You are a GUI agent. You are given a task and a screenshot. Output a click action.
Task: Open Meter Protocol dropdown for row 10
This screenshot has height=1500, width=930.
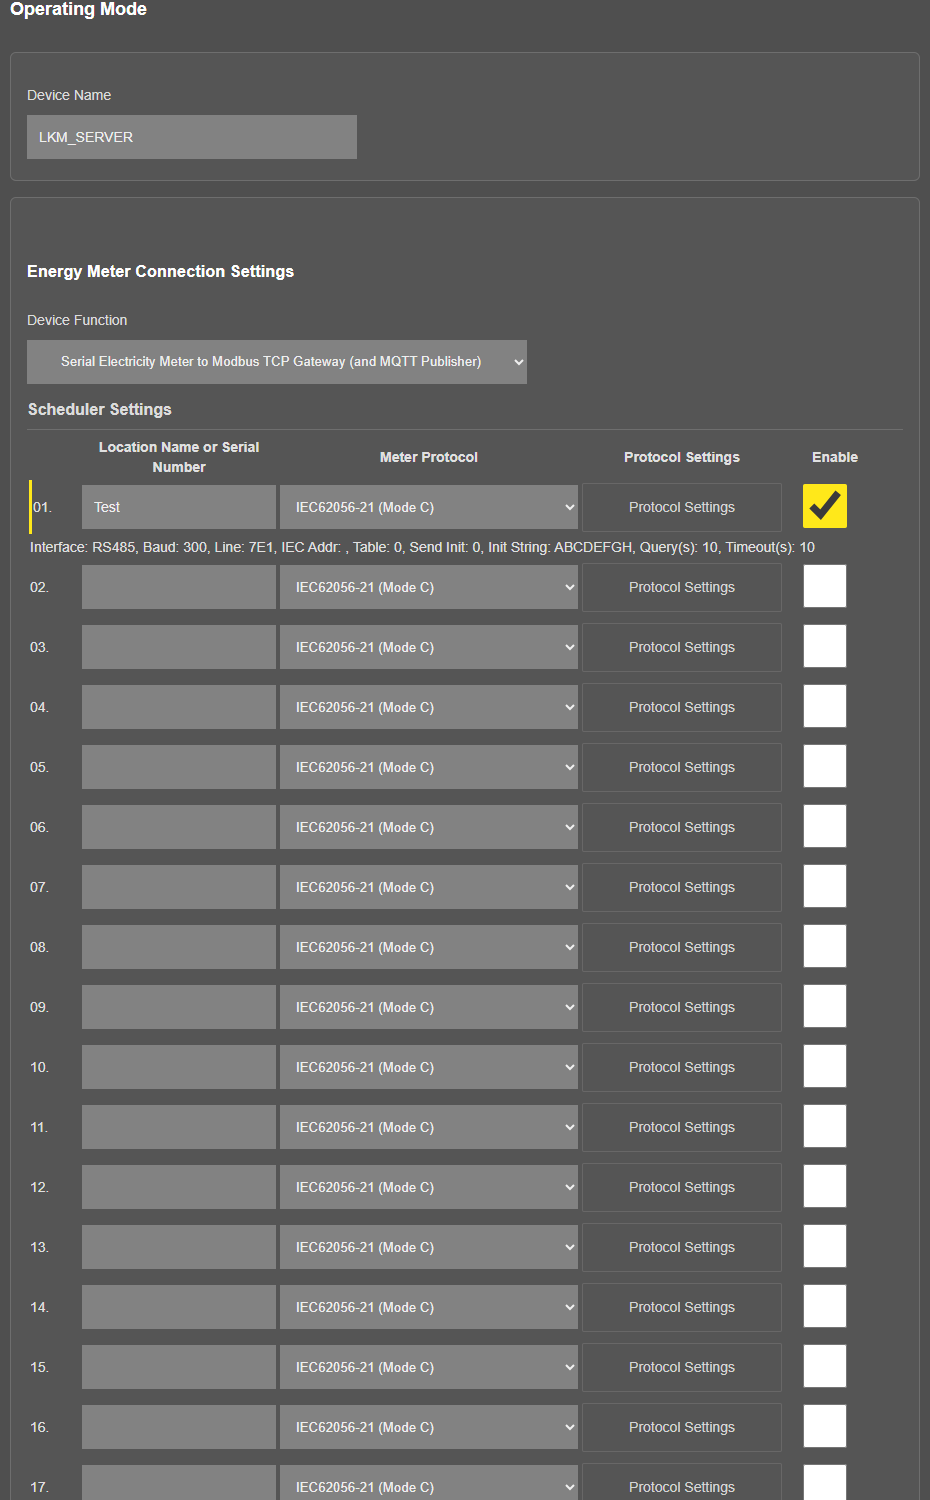tap(429, 1067)
